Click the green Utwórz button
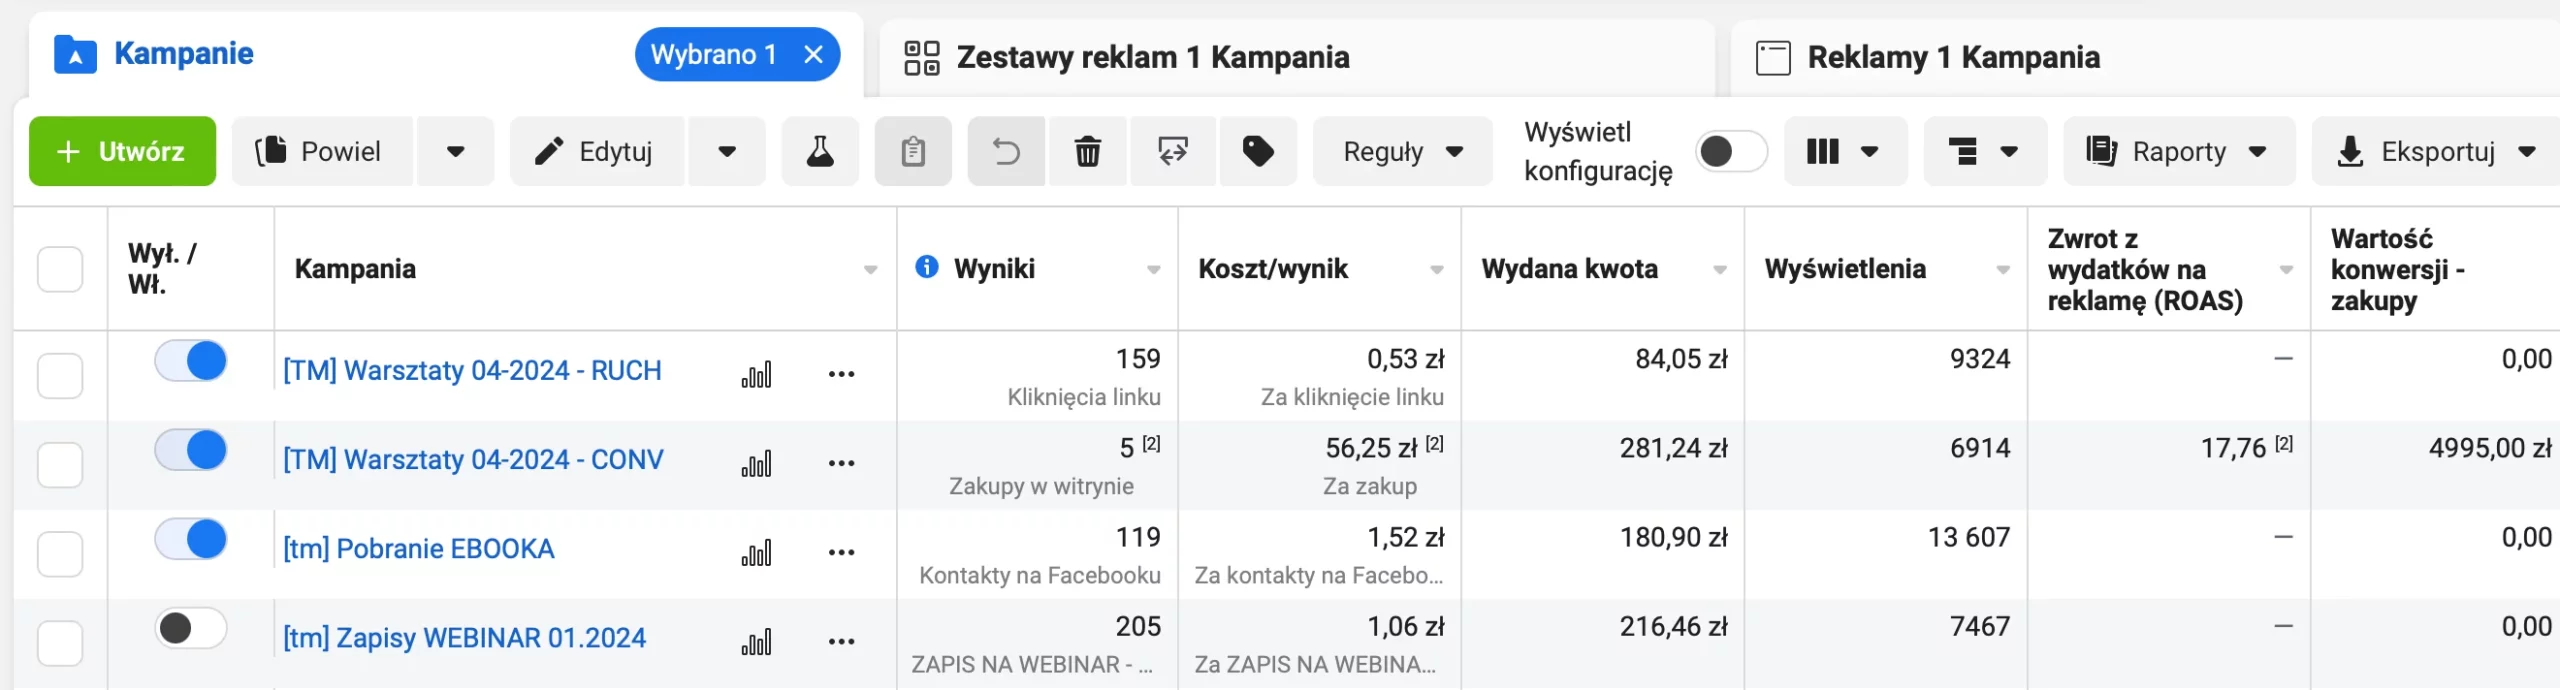This screenshot has width=2560, height=690. (x=122, y=151)
